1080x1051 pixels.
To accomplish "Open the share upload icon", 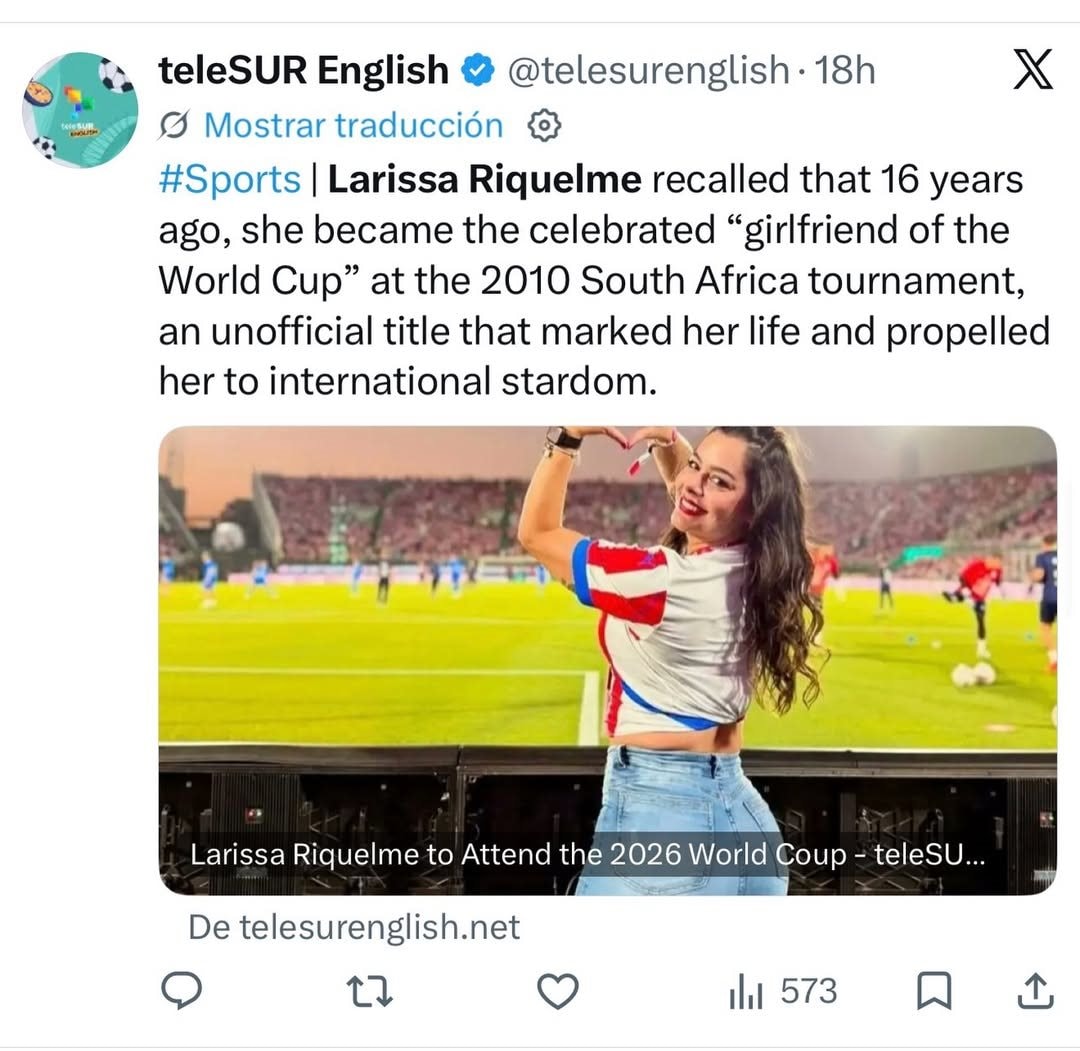I will (1035, 990).
